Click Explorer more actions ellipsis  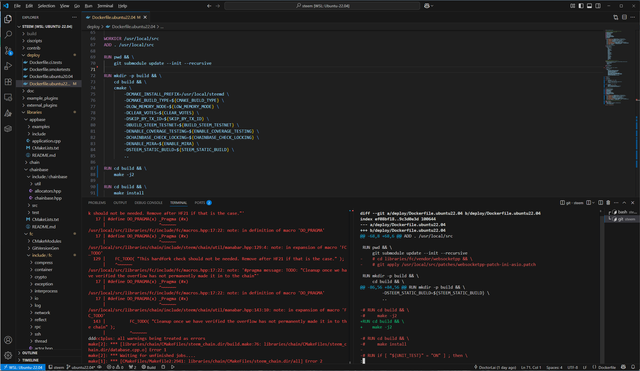point(74,18)
